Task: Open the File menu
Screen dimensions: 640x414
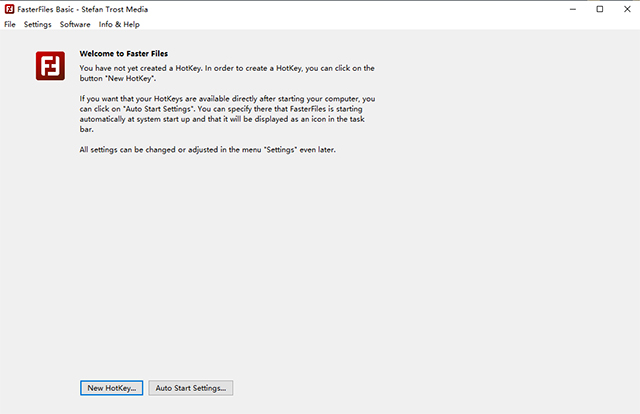Action: click(10, 24)
